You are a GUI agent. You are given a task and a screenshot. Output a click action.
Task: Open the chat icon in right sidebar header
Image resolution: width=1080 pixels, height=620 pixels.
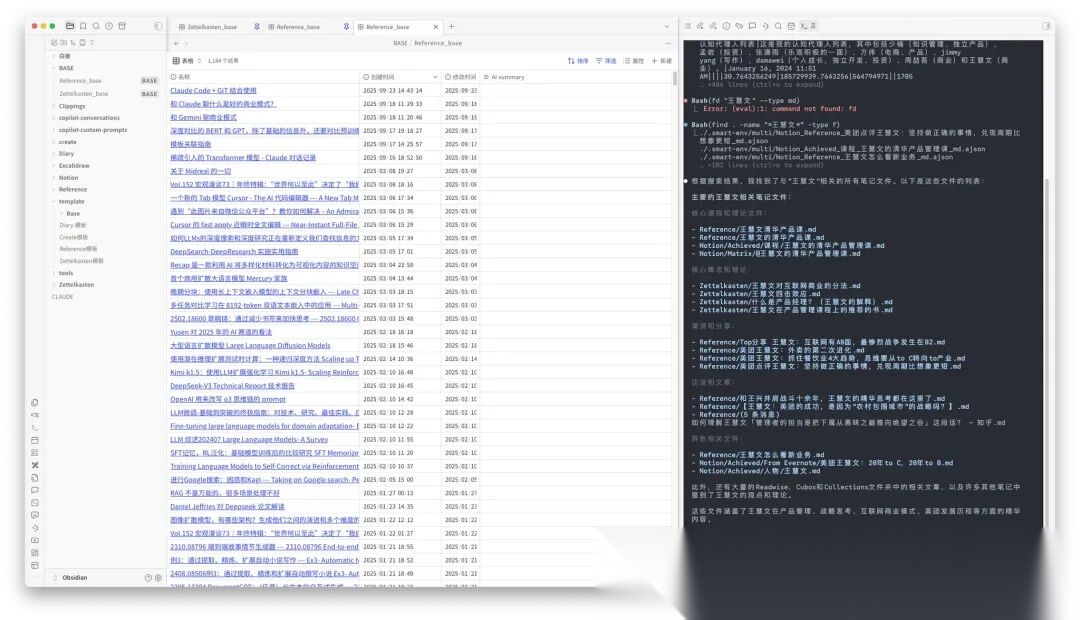[x=752, y=26]
